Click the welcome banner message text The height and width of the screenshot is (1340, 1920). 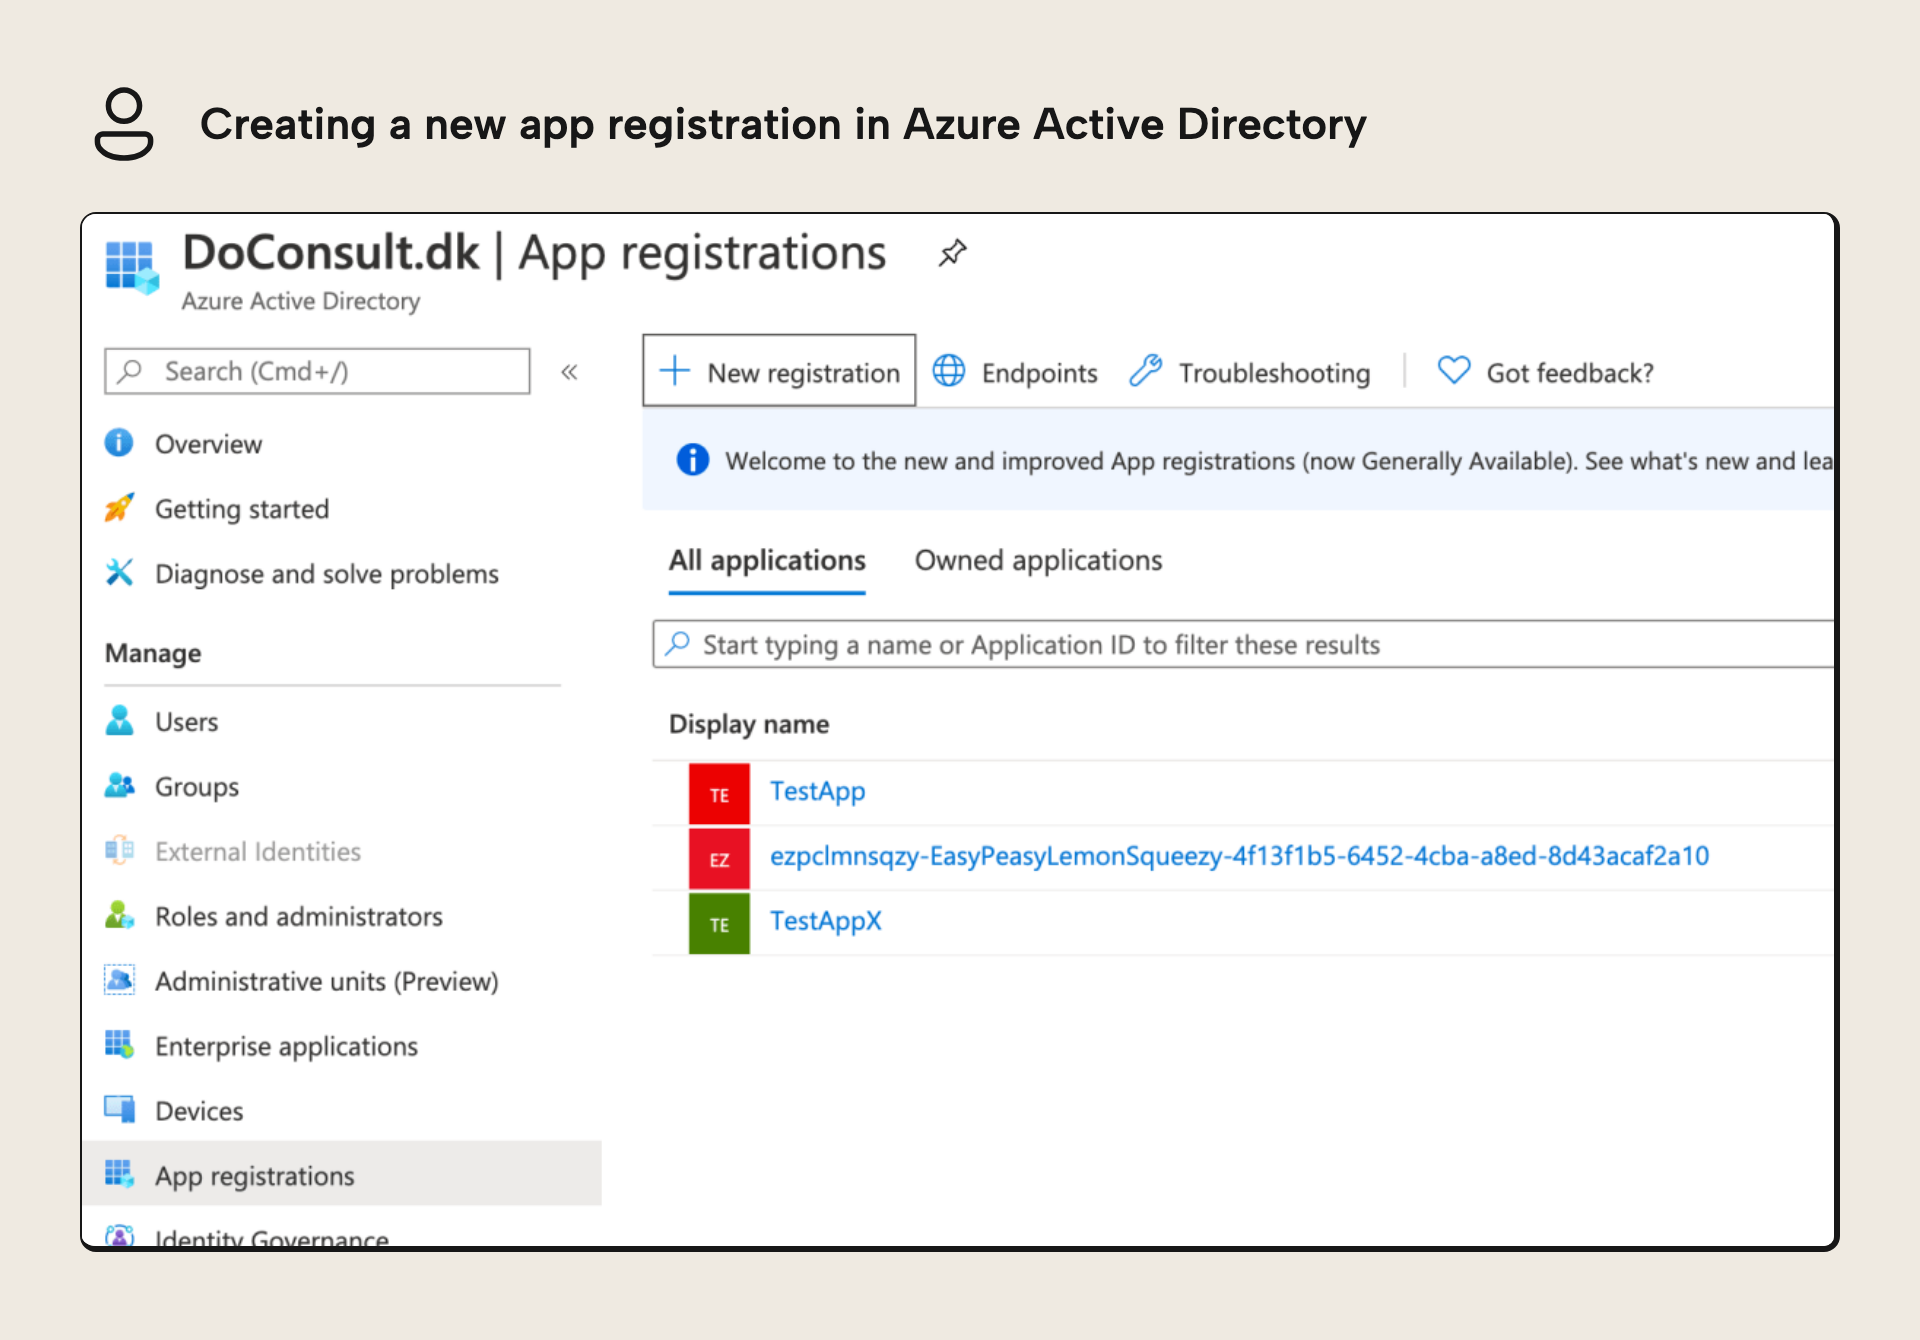tap(1278, 461)
